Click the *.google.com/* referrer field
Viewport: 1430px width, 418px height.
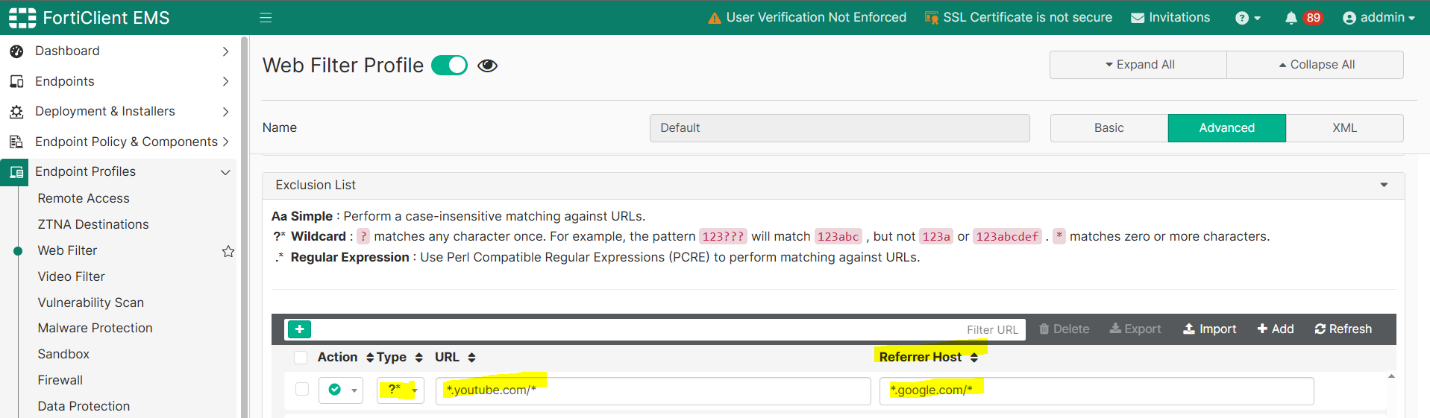pos(1097,390)
